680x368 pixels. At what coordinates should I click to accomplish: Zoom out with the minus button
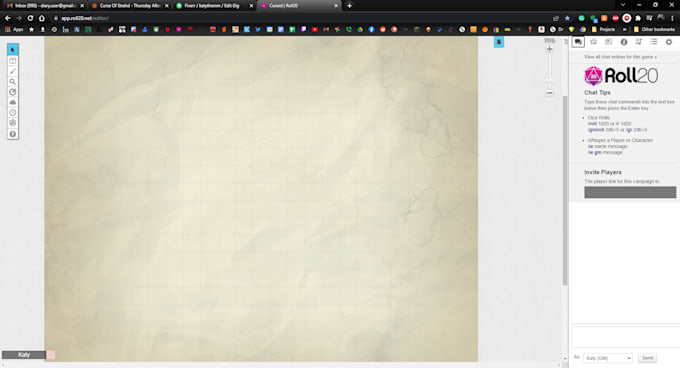tap(549, 93)
